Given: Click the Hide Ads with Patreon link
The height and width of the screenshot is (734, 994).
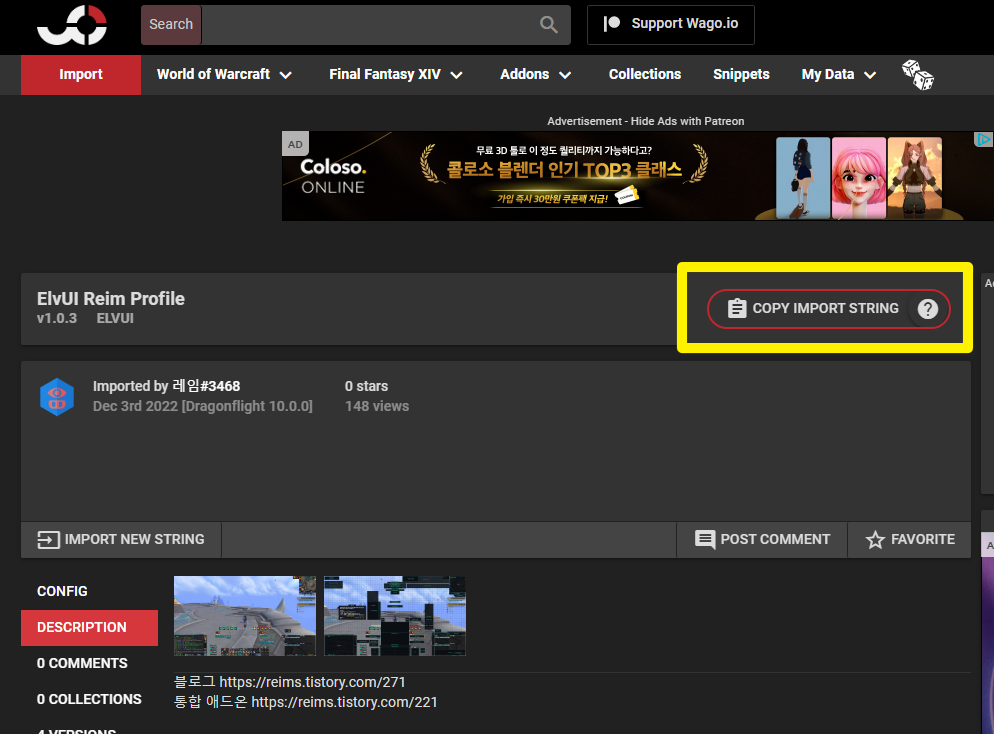Looking at the screenshot, I should pos(687,121).
